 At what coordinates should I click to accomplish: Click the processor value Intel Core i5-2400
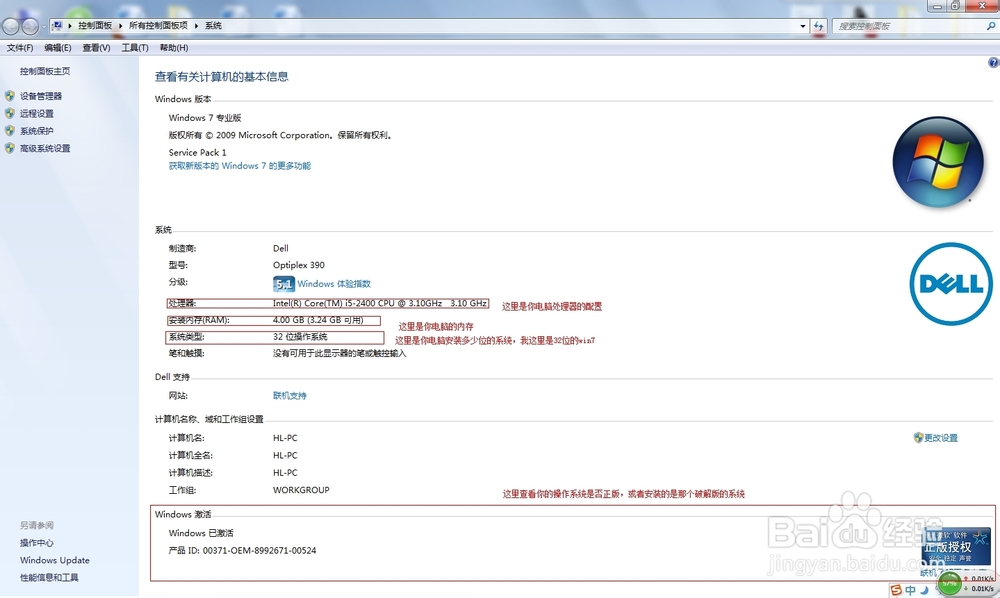click(380, 303)
